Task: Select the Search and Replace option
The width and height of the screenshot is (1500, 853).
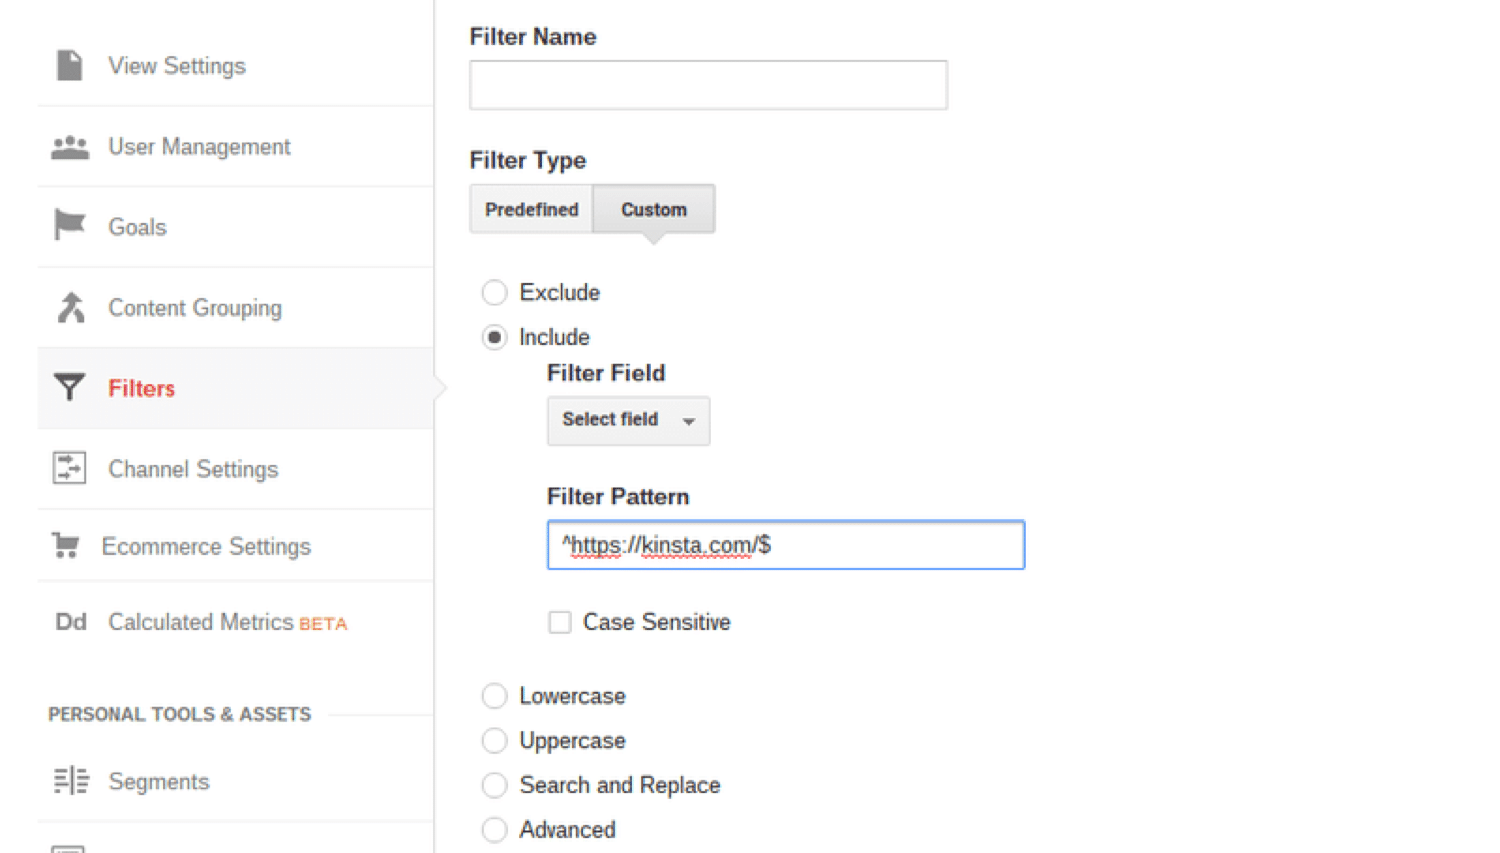Action: pyautogui.click(x=494, y=785)
